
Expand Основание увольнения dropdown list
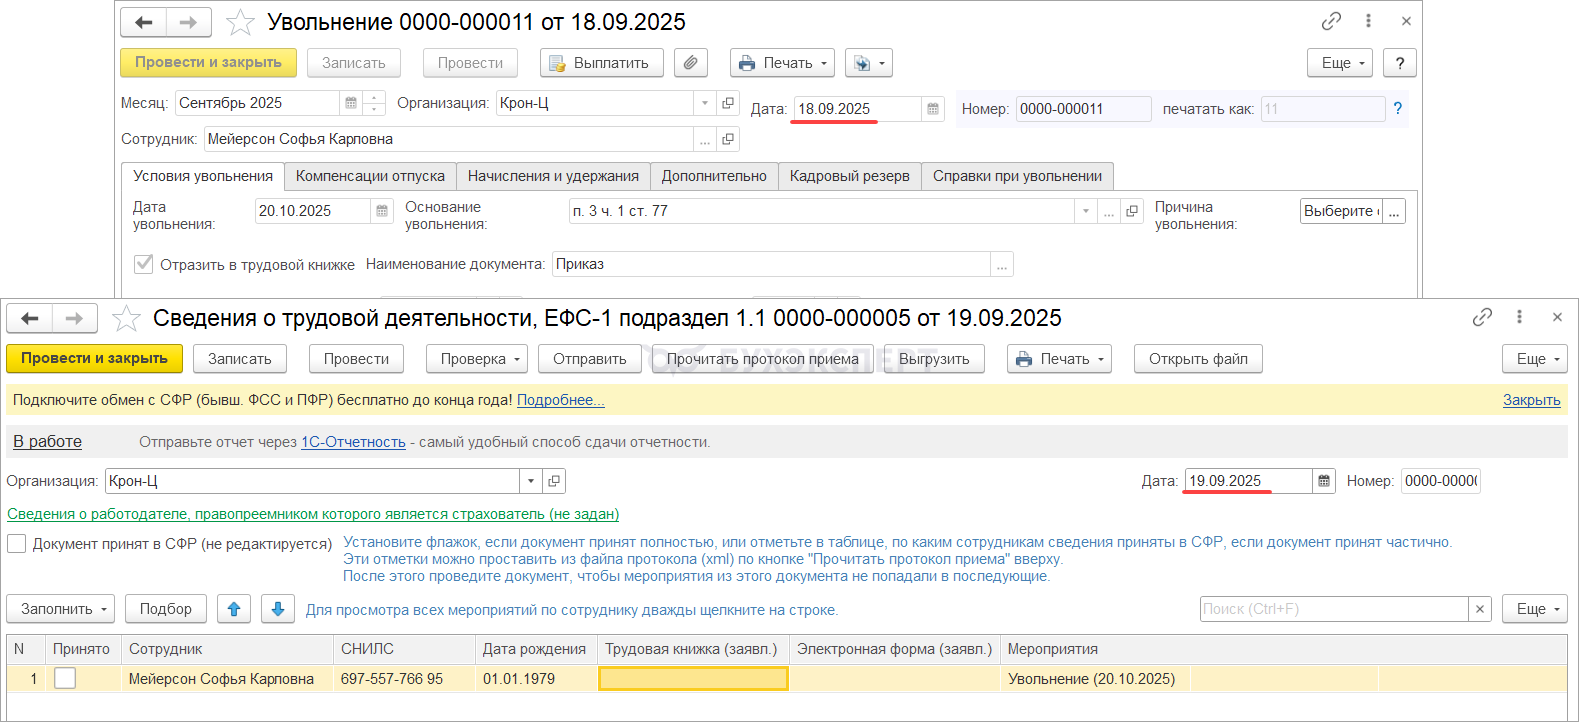click(x=1086, y=211)
